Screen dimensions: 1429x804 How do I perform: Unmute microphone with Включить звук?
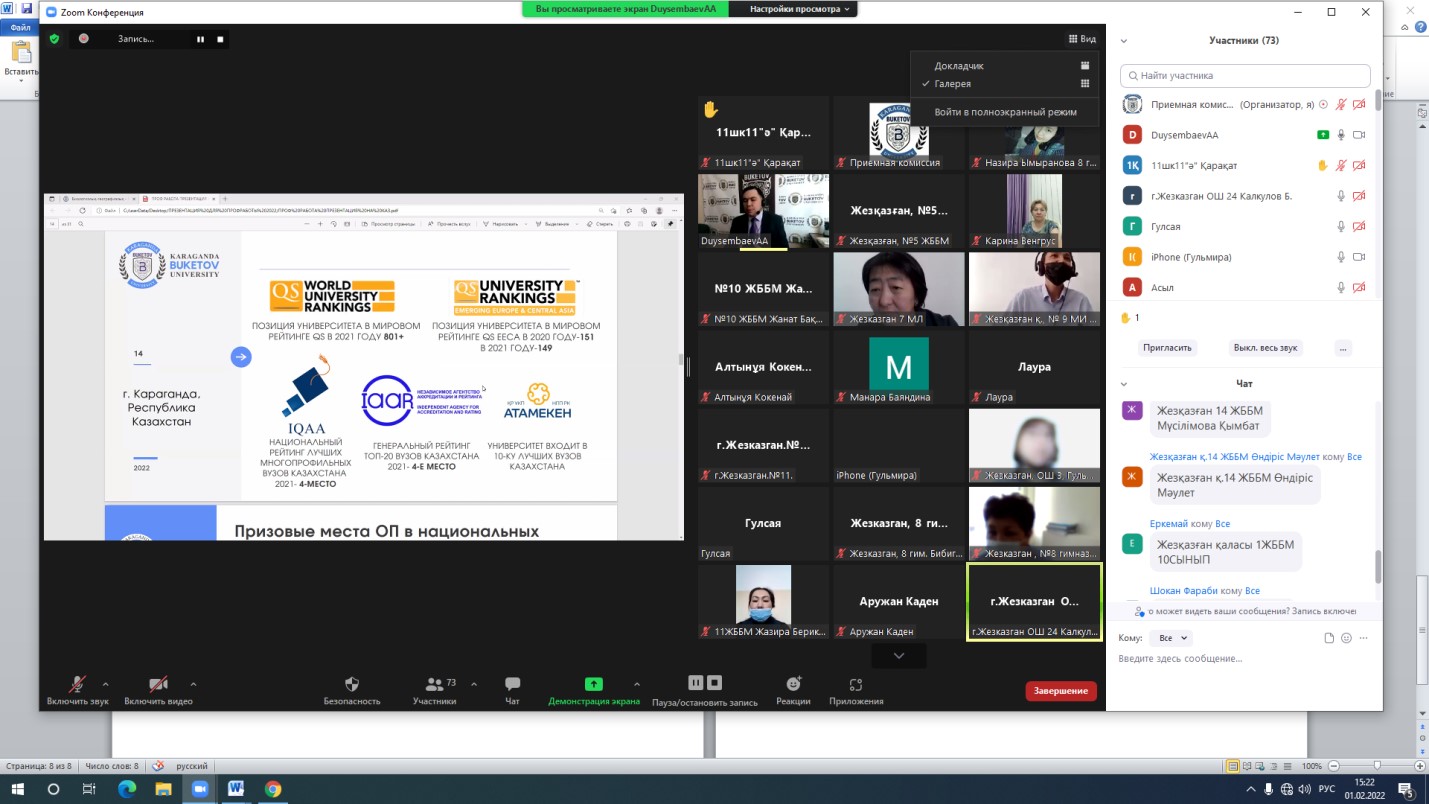click(77, 685)
